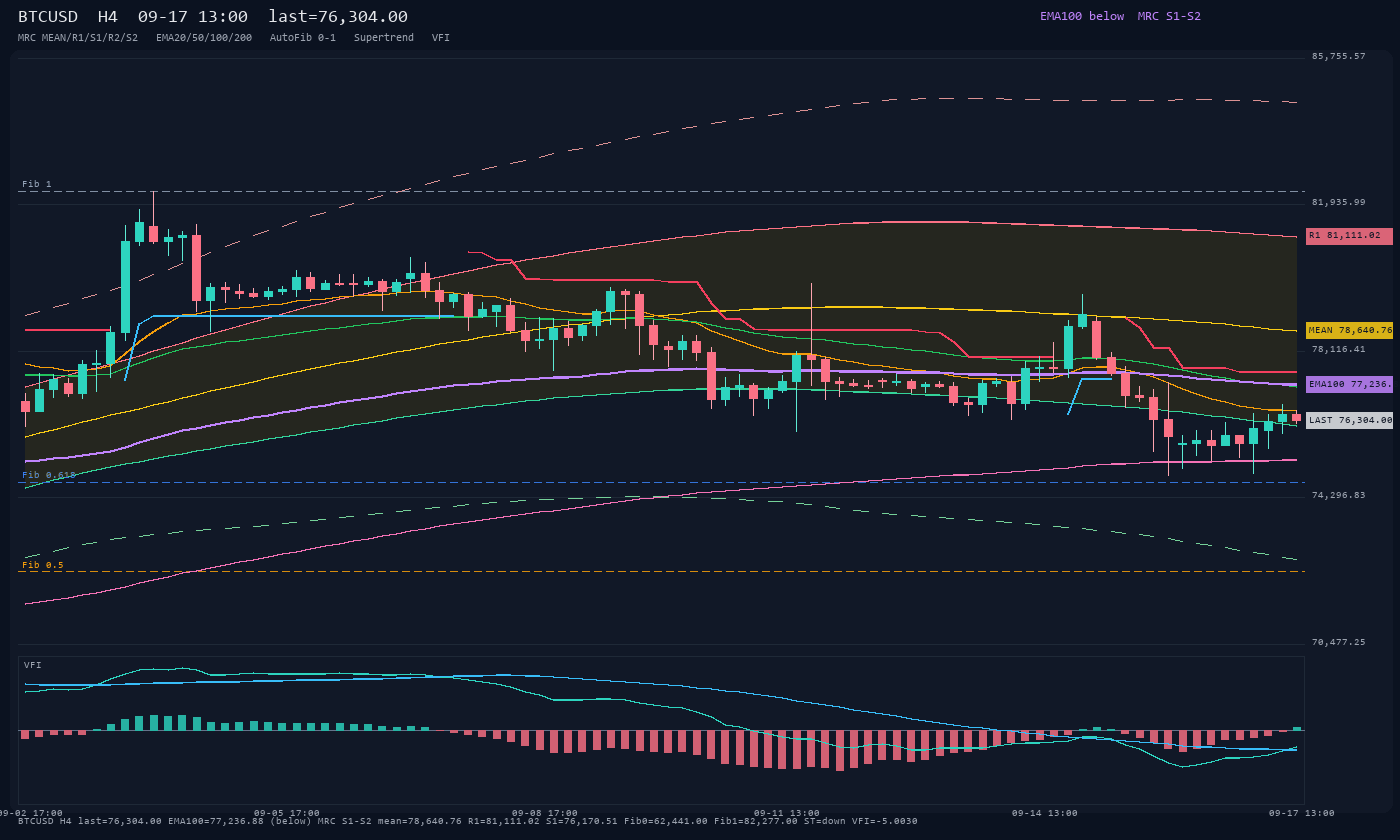This screenshot has height=840, width=1400.
Task: Click the 09-17 13:00 timestamp in the title
Action: point(193,16)
